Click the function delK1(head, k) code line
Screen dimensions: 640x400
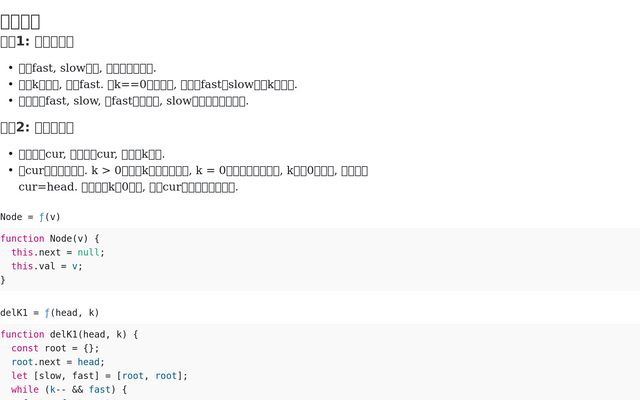pos(69,335)
